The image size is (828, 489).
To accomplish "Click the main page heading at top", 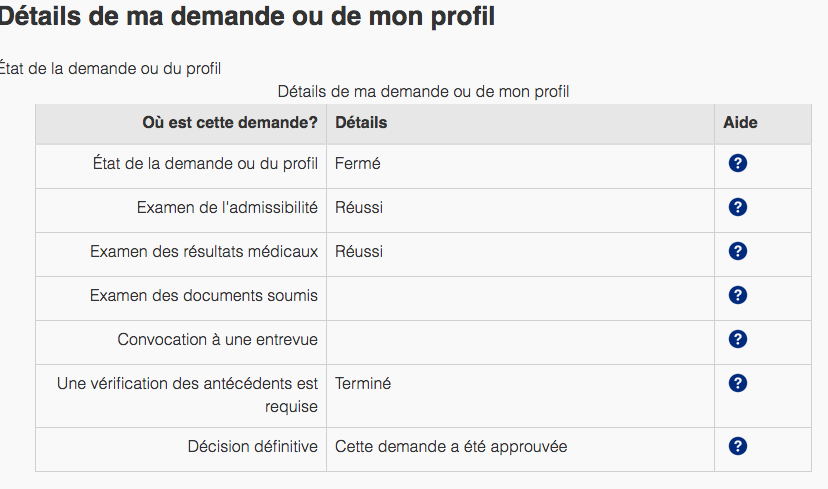I will click(246, 17).
